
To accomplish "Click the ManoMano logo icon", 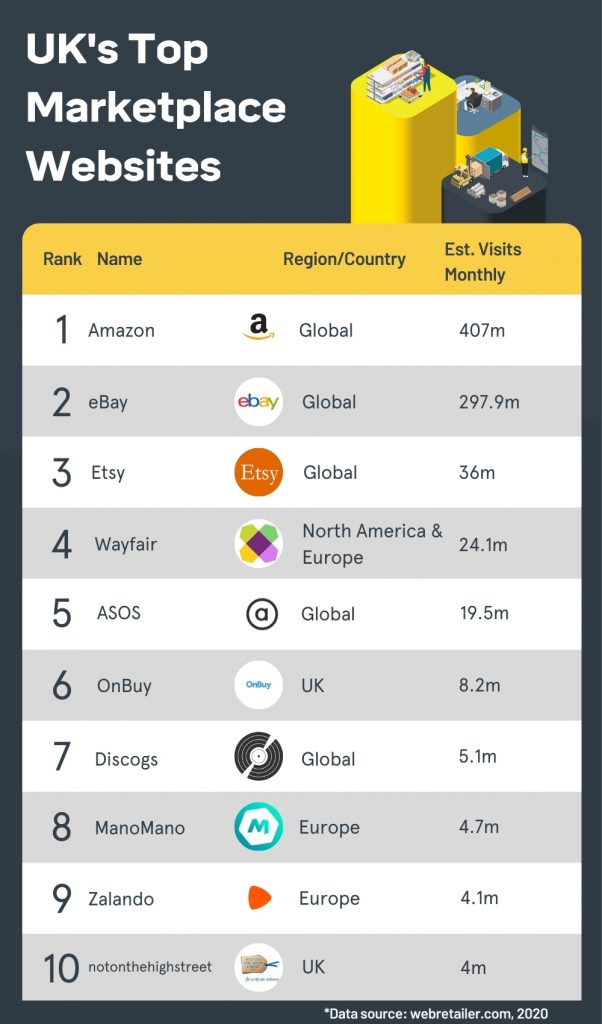I will 258,827.
